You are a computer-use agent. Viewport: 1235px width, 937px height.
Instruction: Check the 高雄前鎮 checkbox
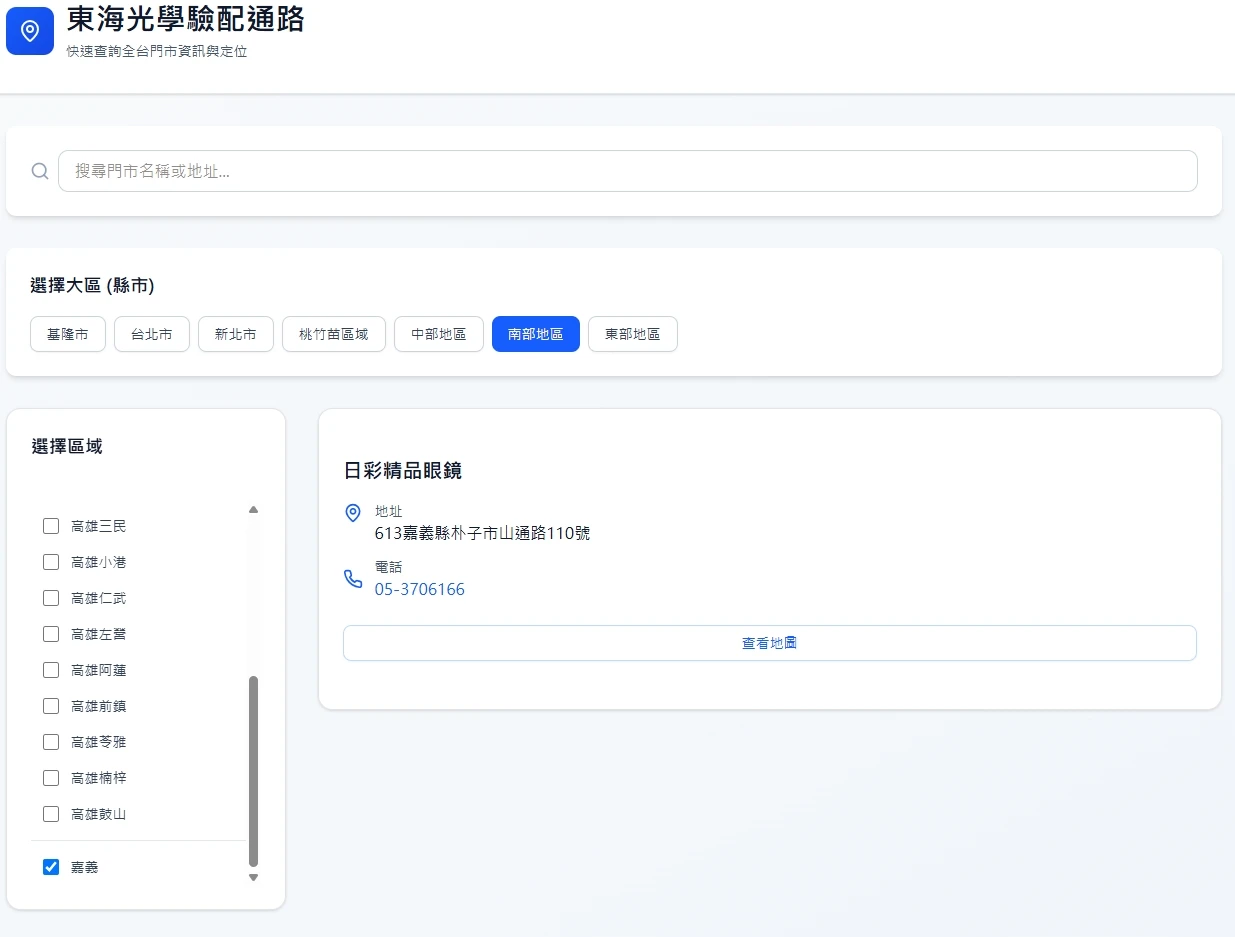51,706
